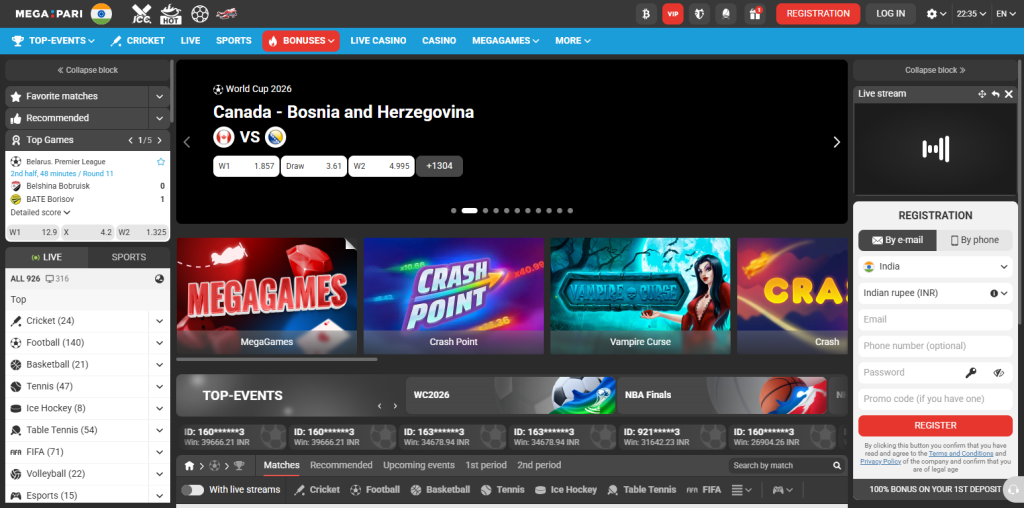Open the MEGAGAMES menu
The height and width of the screenshot is (508, 1024).
point(505,40)
